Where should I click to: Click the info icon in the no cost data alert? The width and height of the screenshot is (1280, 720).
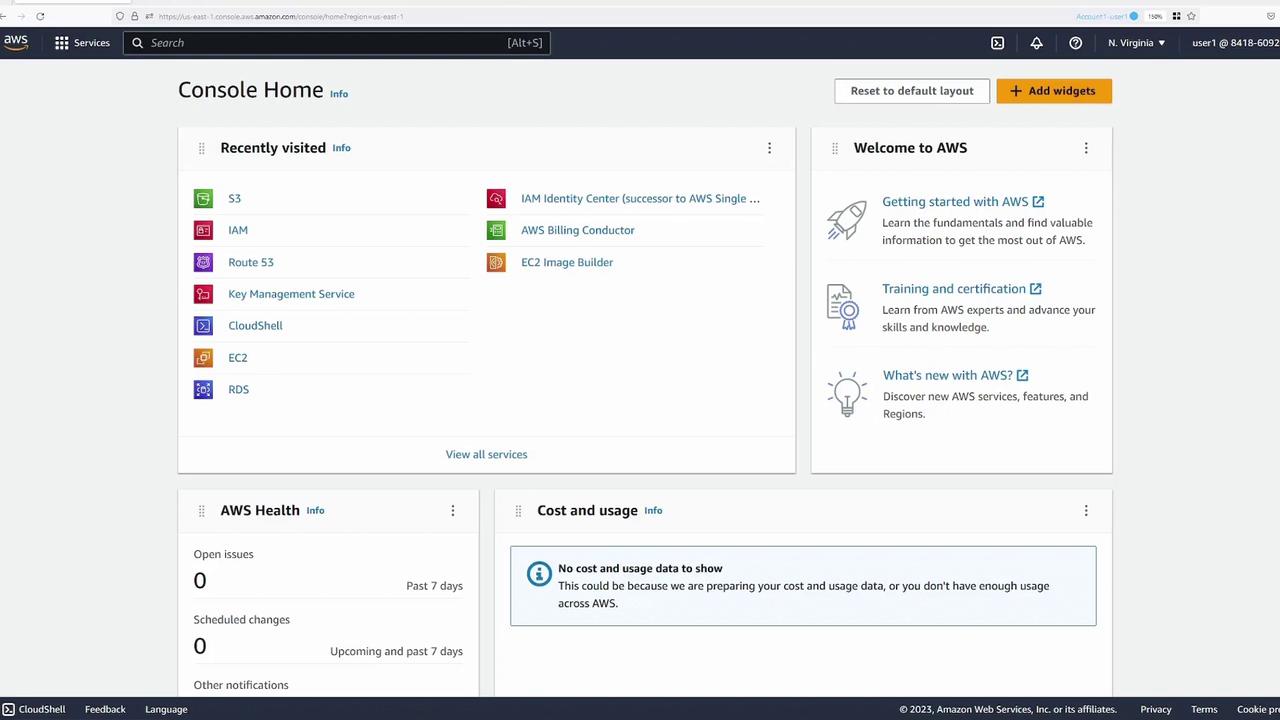(x=539, y=574)
